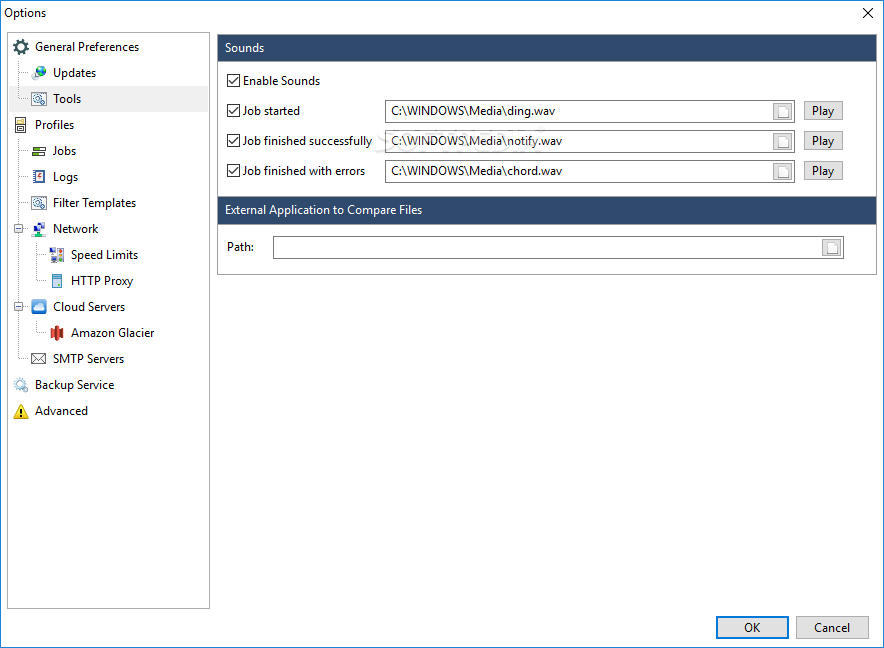Select SMTP Servers entry
This screenshot has width=884, height=648.
click(x=89, y=359)
